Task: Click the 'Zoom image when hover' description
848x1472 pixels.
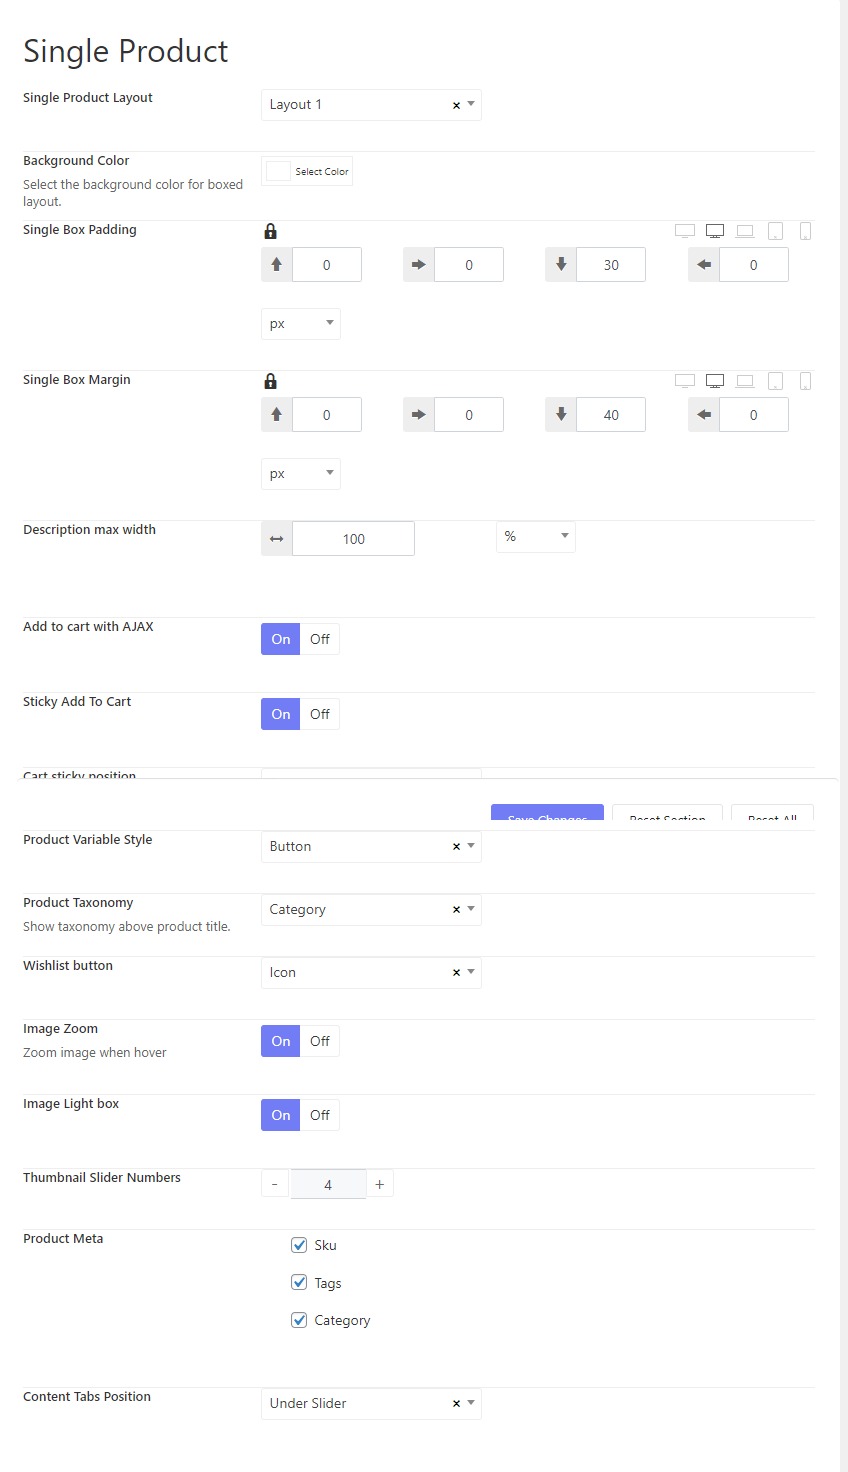Action: [95, 1053]
